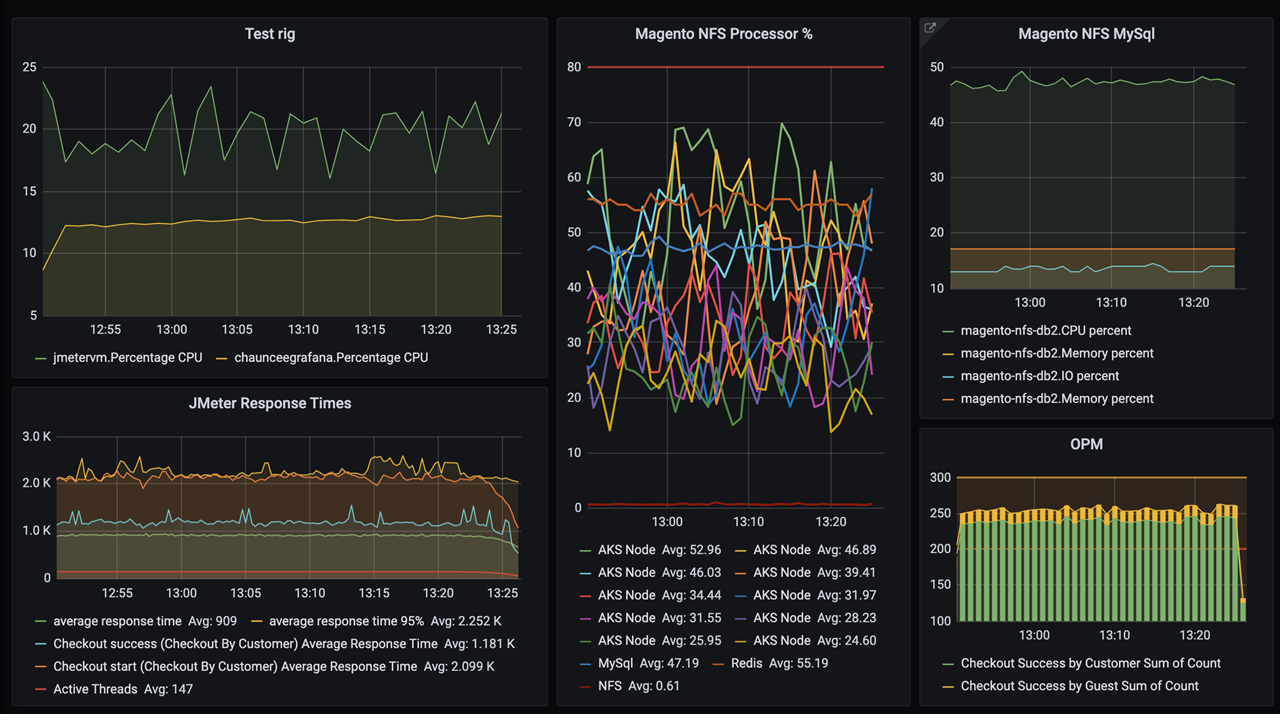Click the magento-nfs-db2.IO percent legend entry
The width and height of the screenshot is (1280, 720).
(1029, 376)
